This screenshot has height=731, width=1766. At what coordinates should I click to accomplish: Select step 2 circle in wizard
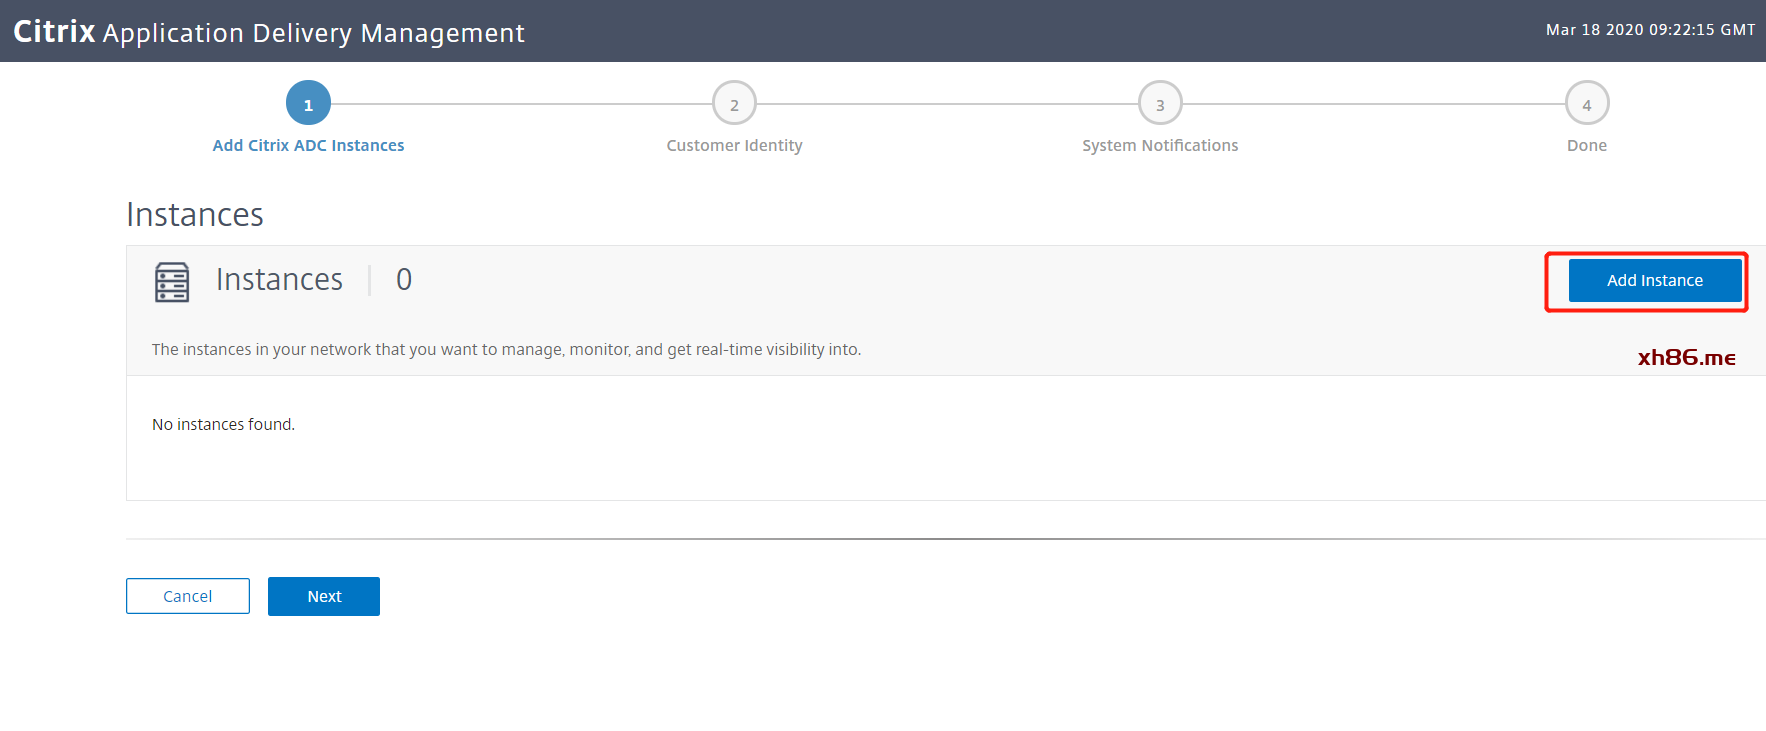coord(734,103)
